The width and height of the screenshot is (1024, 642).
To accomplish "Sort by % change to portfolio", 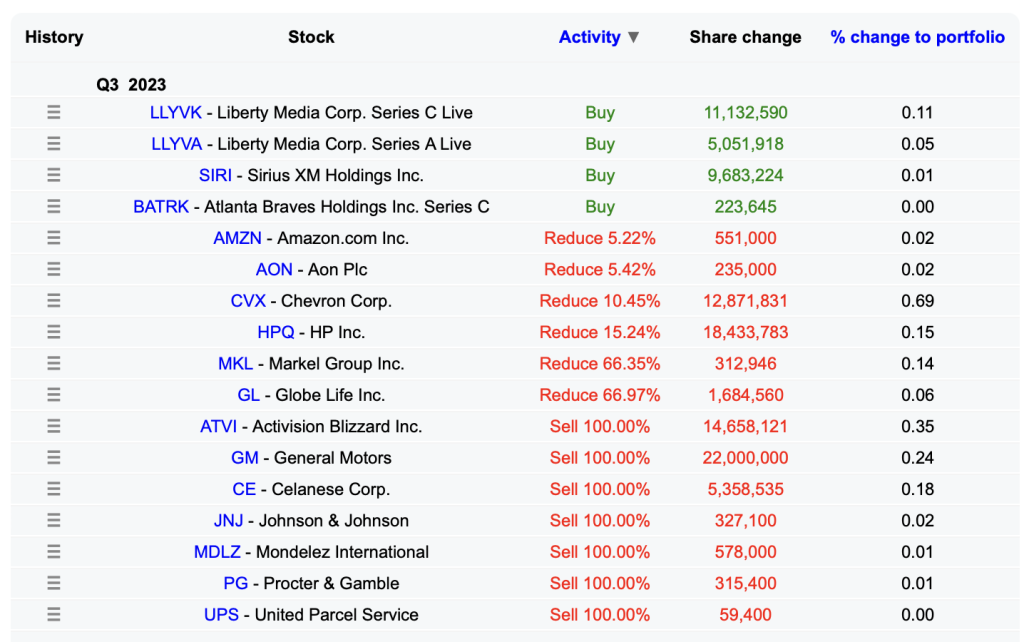I will (x=917, y=37).
